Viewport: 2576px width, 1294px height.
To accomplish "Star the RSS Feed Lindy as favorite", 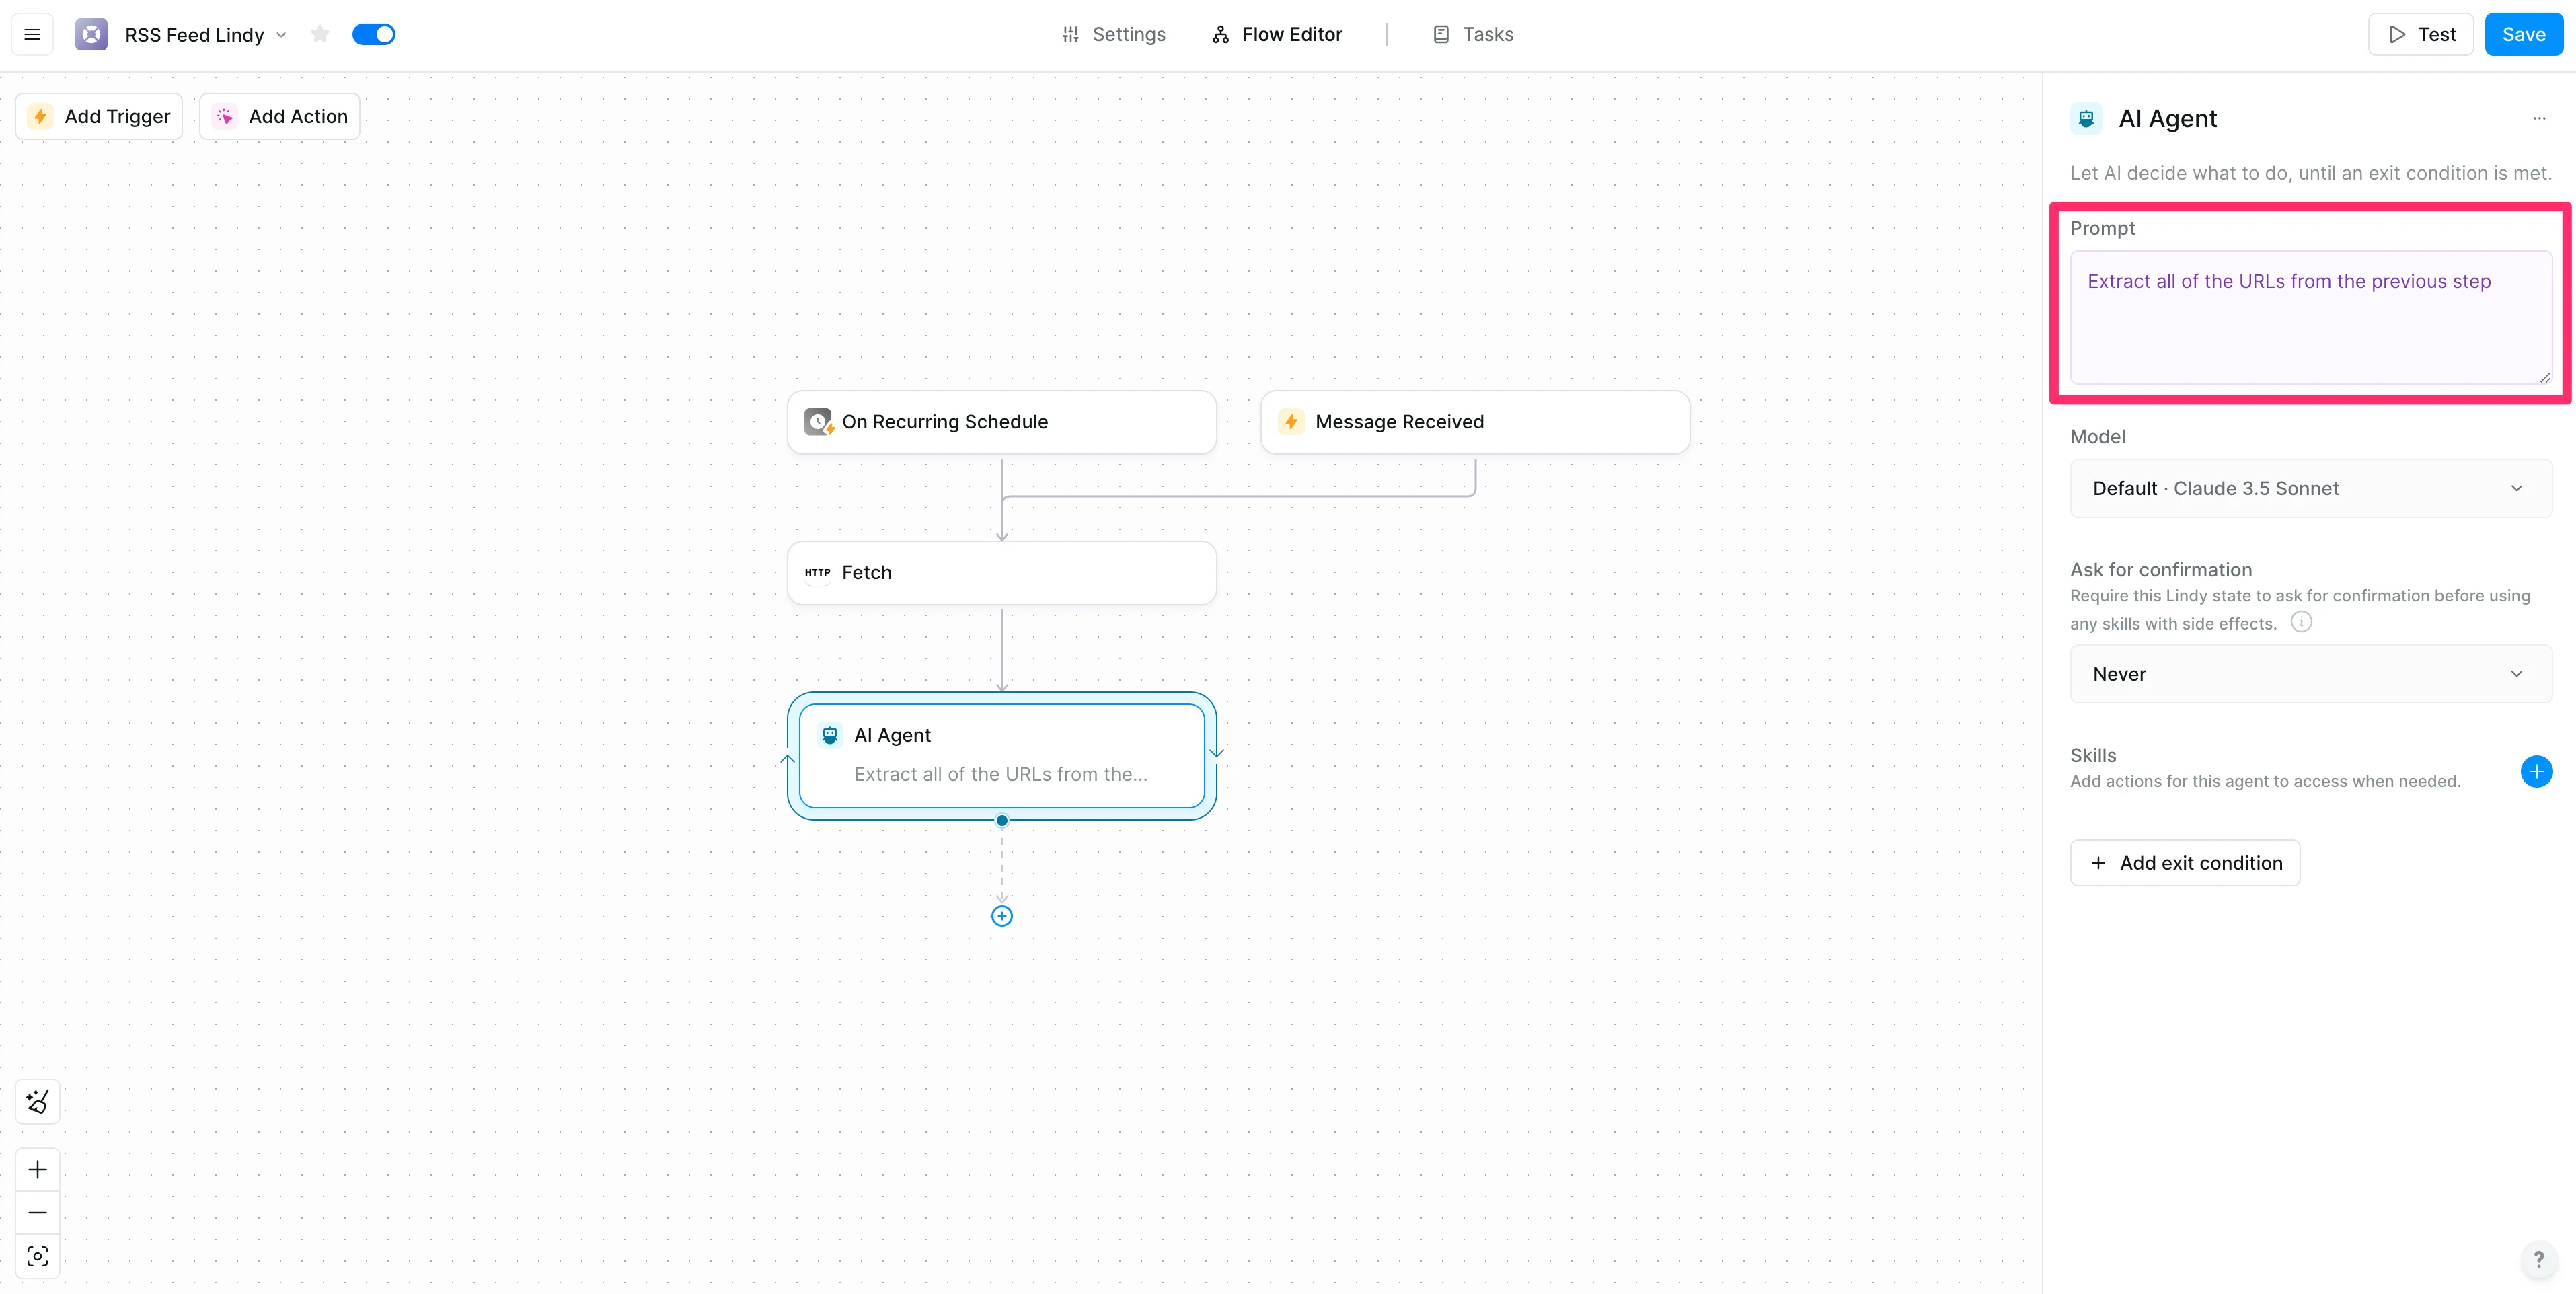I will [320, 35].
